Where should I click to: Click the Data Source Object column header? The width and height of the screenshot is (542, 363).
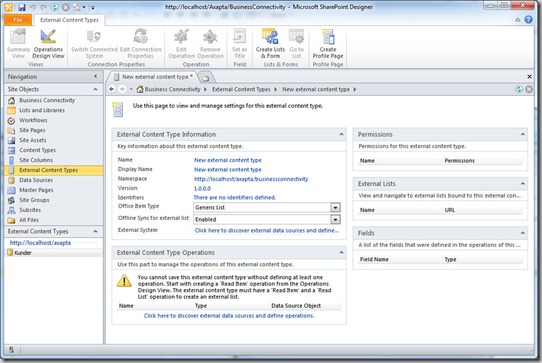click(296, 306)
